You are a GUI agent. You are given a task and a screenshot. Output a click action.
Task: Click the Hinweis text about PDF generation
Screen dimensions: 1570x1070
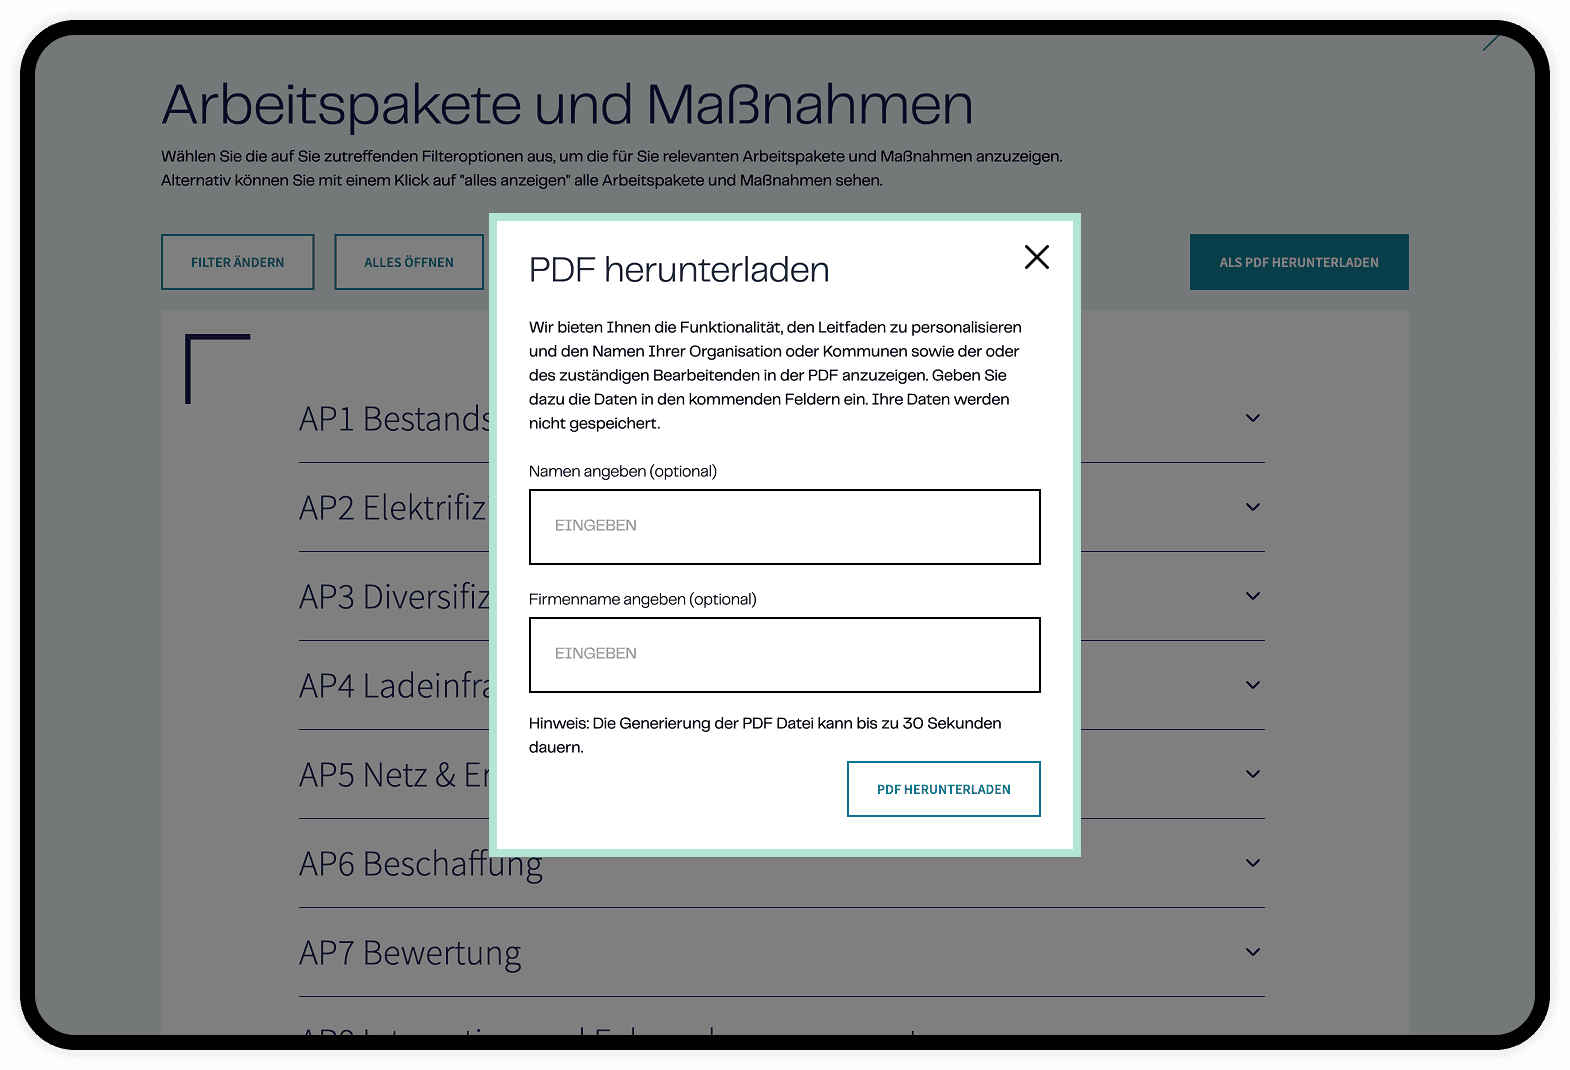coord(765,735)
